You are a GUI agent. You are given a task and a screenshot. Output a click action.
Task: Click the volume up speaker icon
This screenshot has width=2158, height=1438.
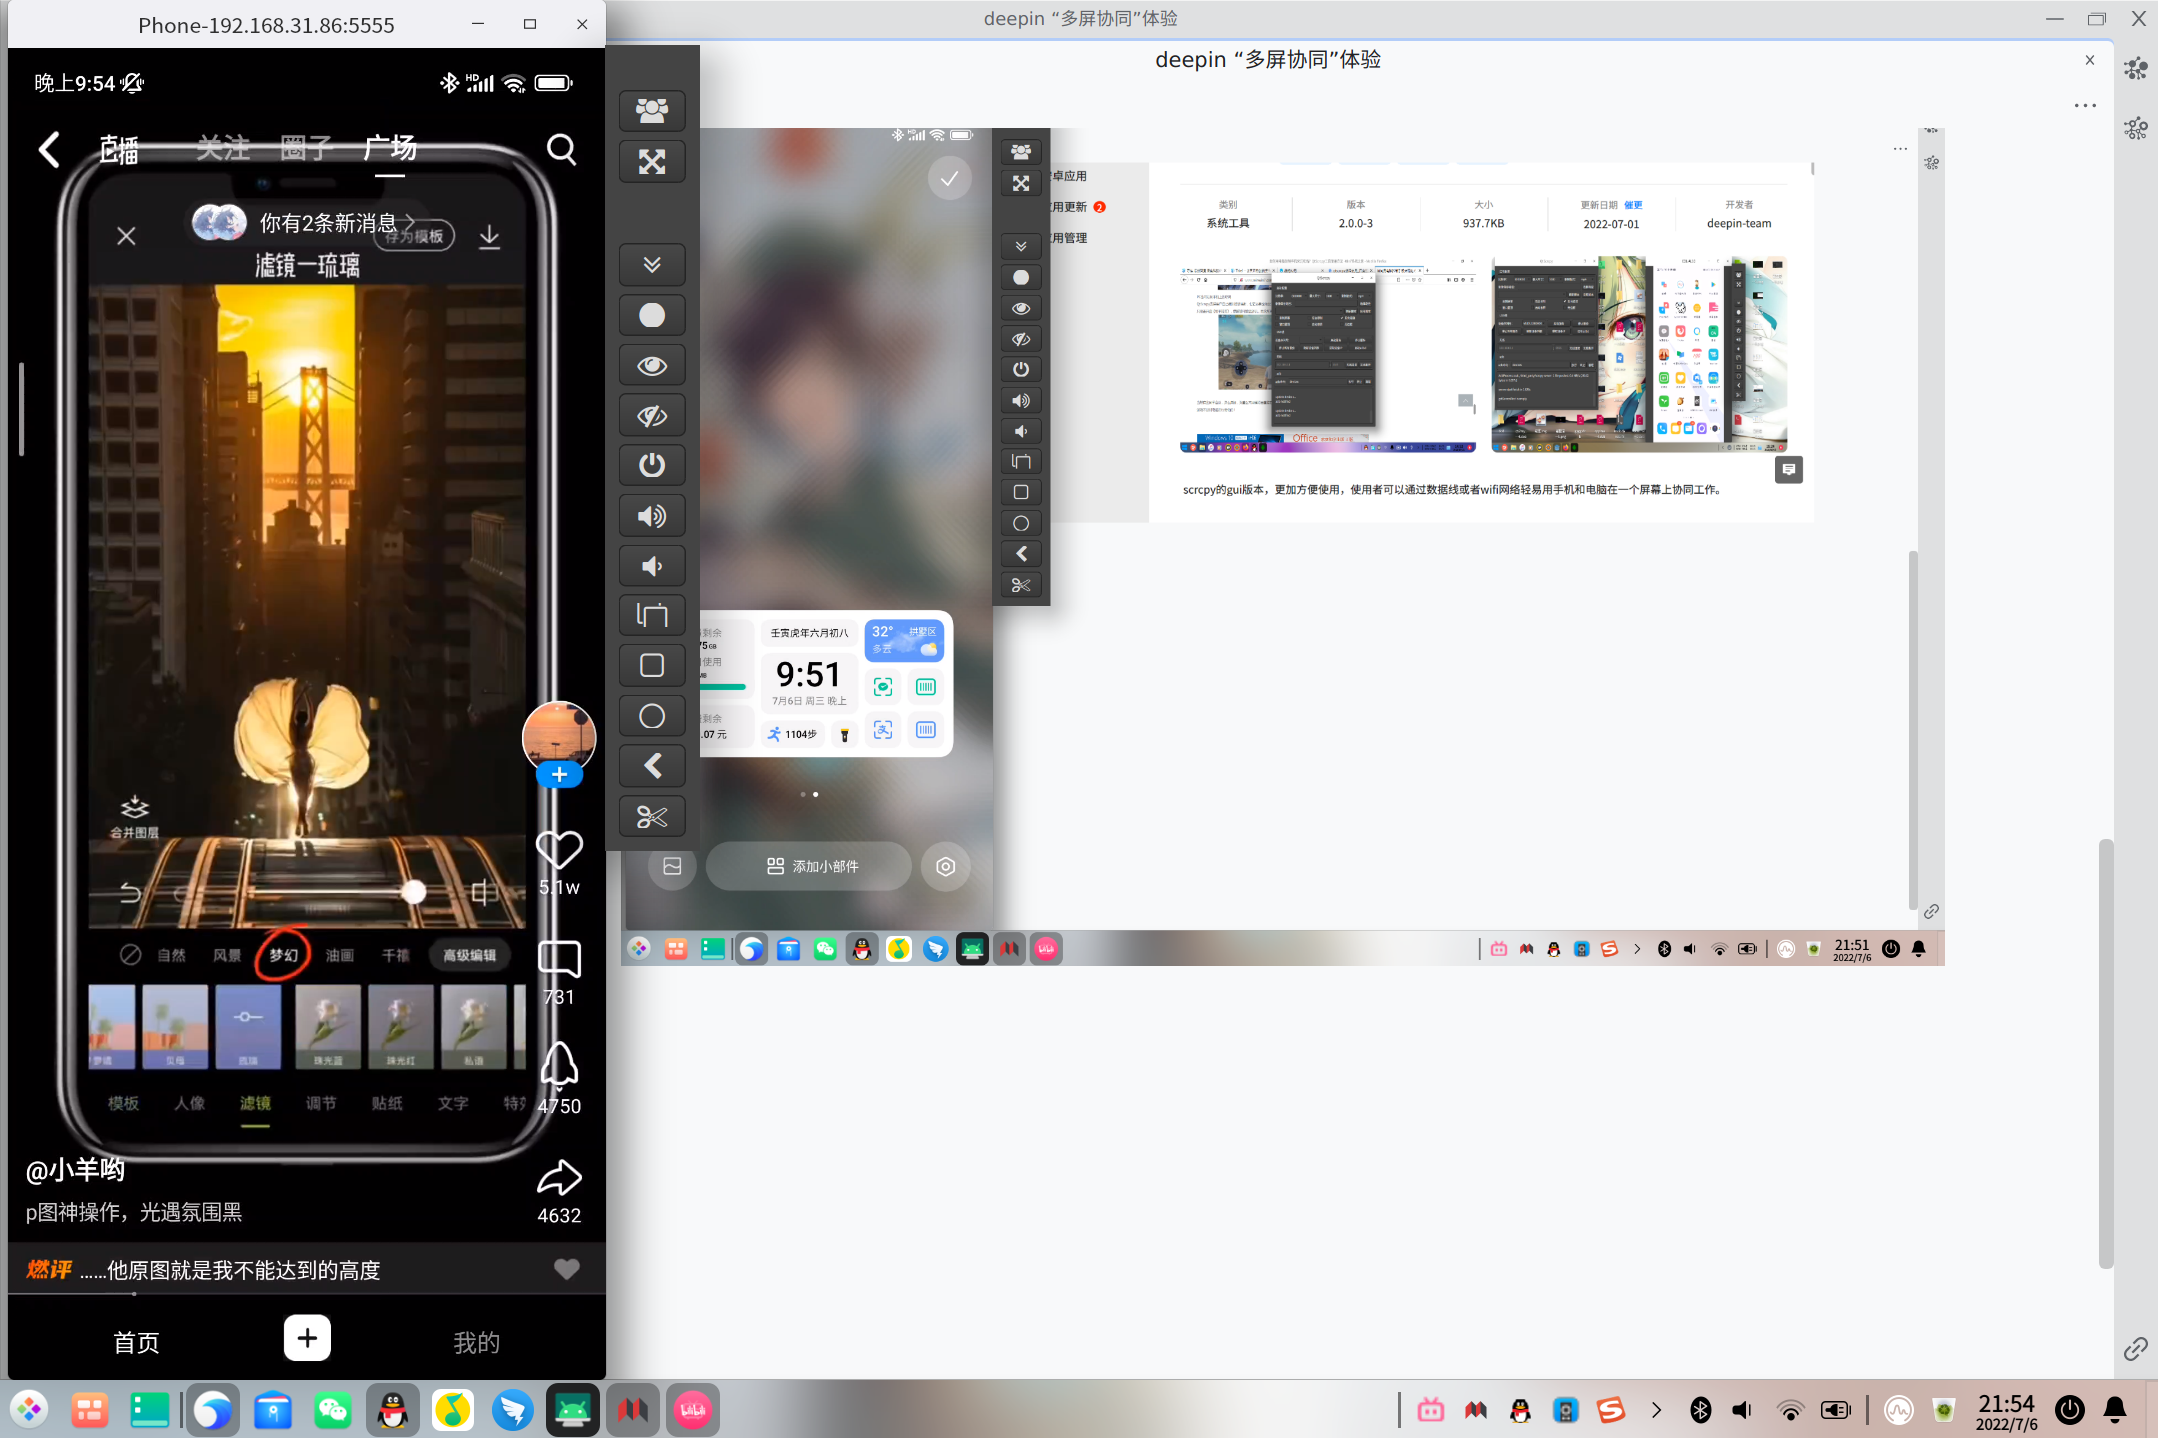(652, 516)
